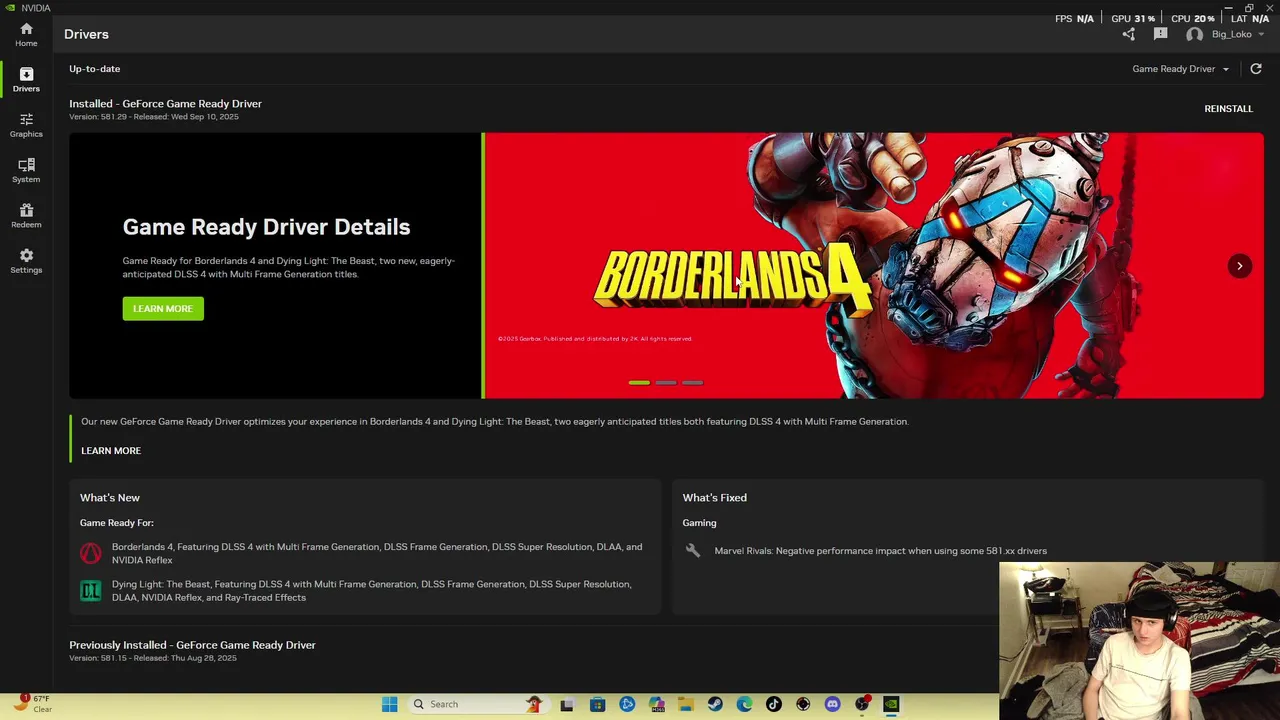Open TikTok from taskbar
The image size is (1280, 720).
(x=773, y=704)
